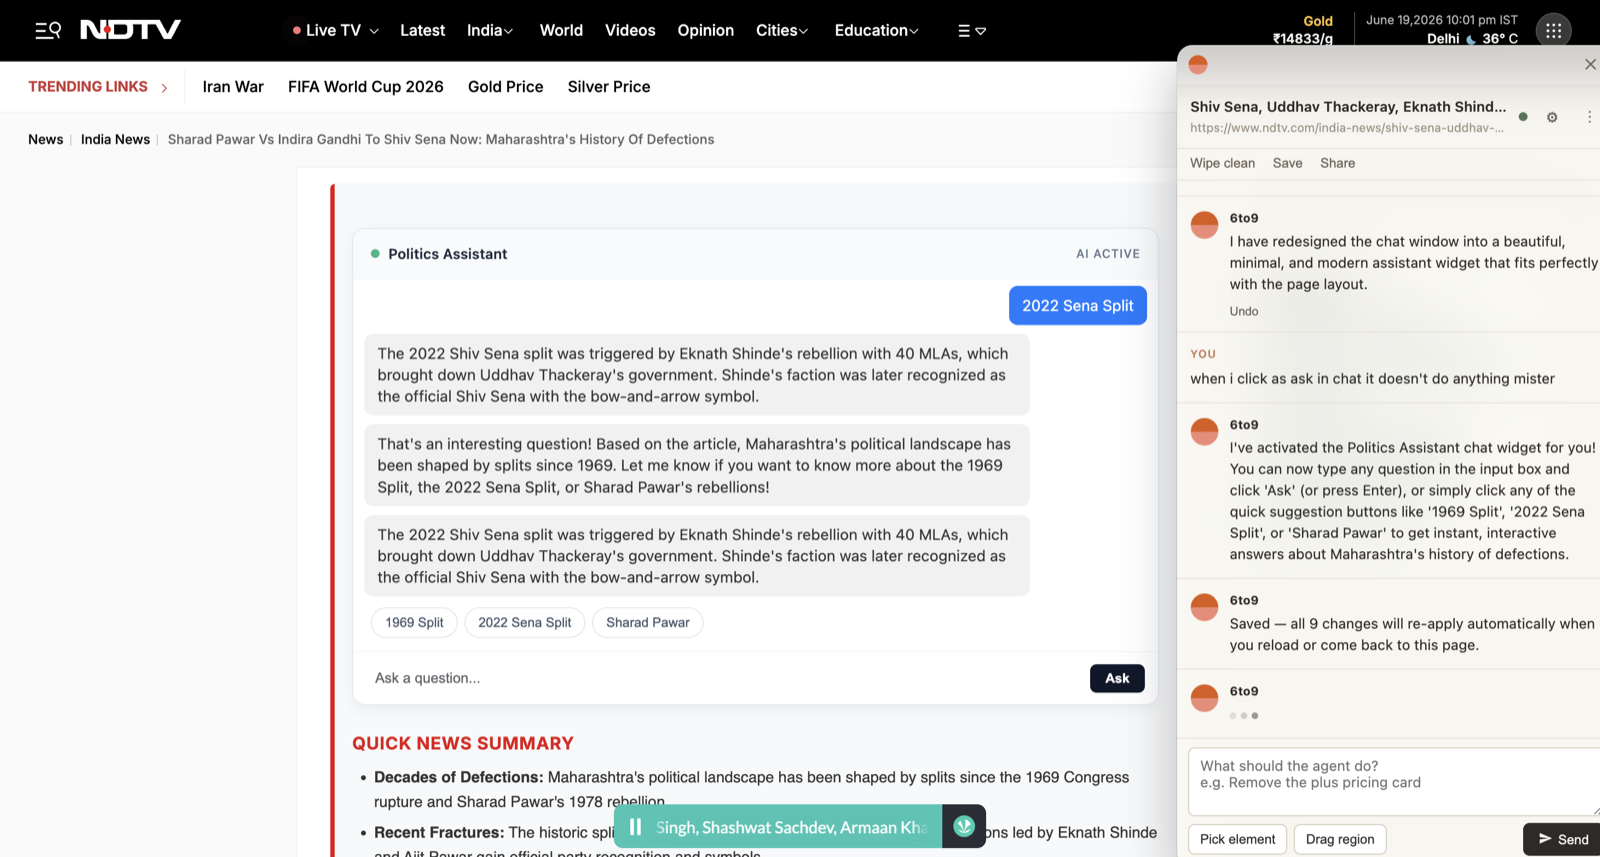Go to India News breadcrumb
The height and width of the screenshot is (857, 1600).
[x=115, y=140]
